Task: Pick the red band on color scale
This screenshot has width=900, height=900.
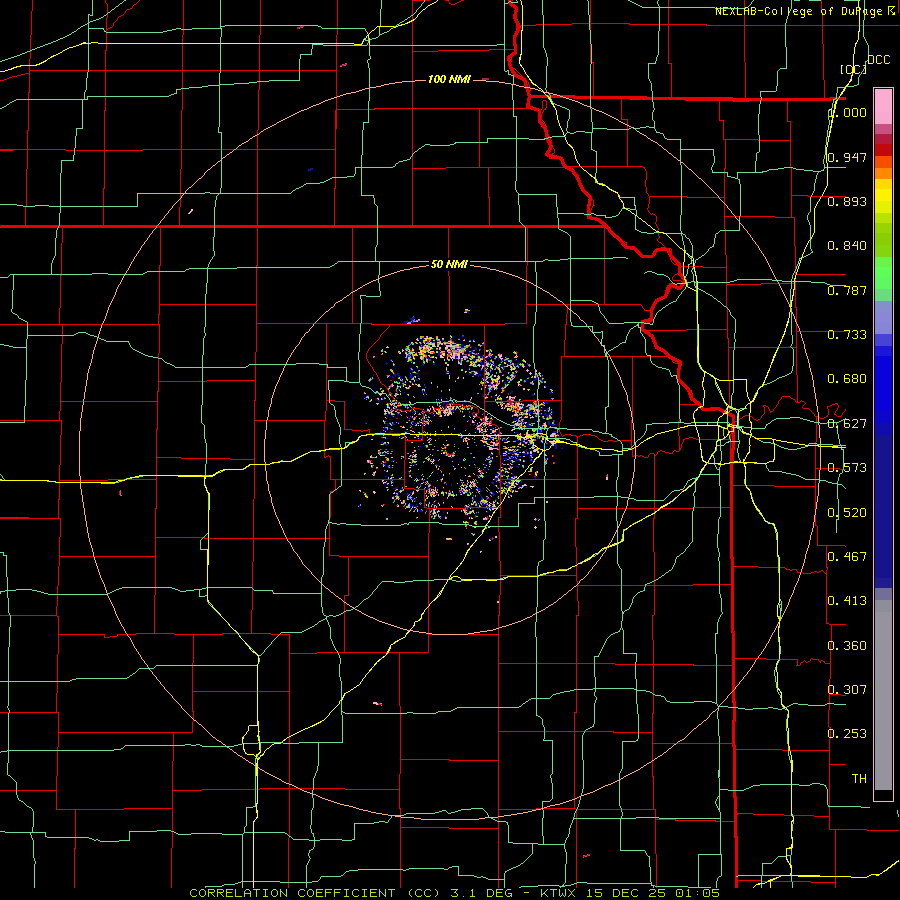Action: tap(883, 149)
